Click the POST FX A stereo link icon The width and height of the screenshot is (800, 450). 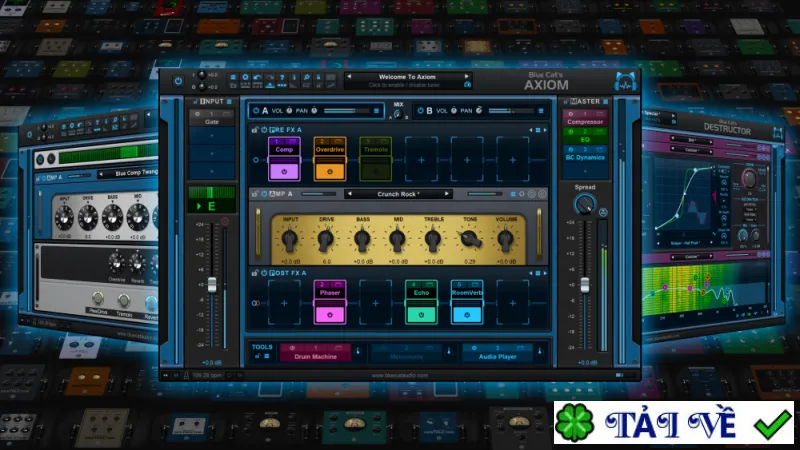[256, 303]
